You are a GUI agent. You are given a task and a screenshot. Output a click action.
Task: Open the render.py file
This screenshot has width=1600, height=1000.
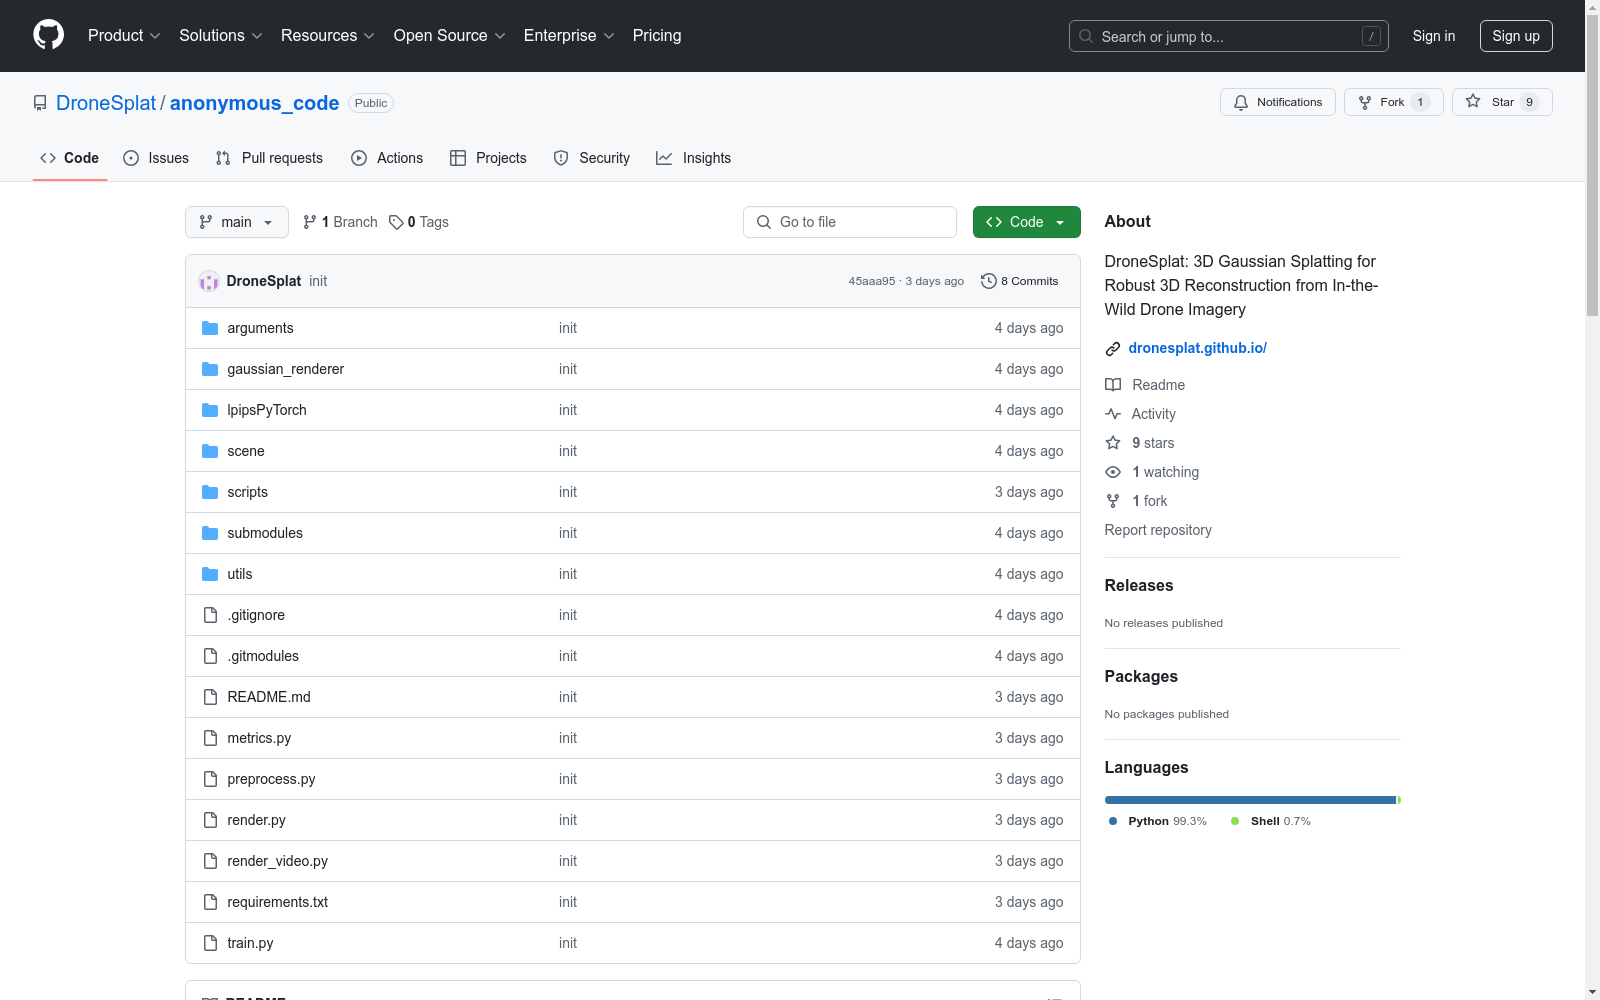(x=256, y=820)
